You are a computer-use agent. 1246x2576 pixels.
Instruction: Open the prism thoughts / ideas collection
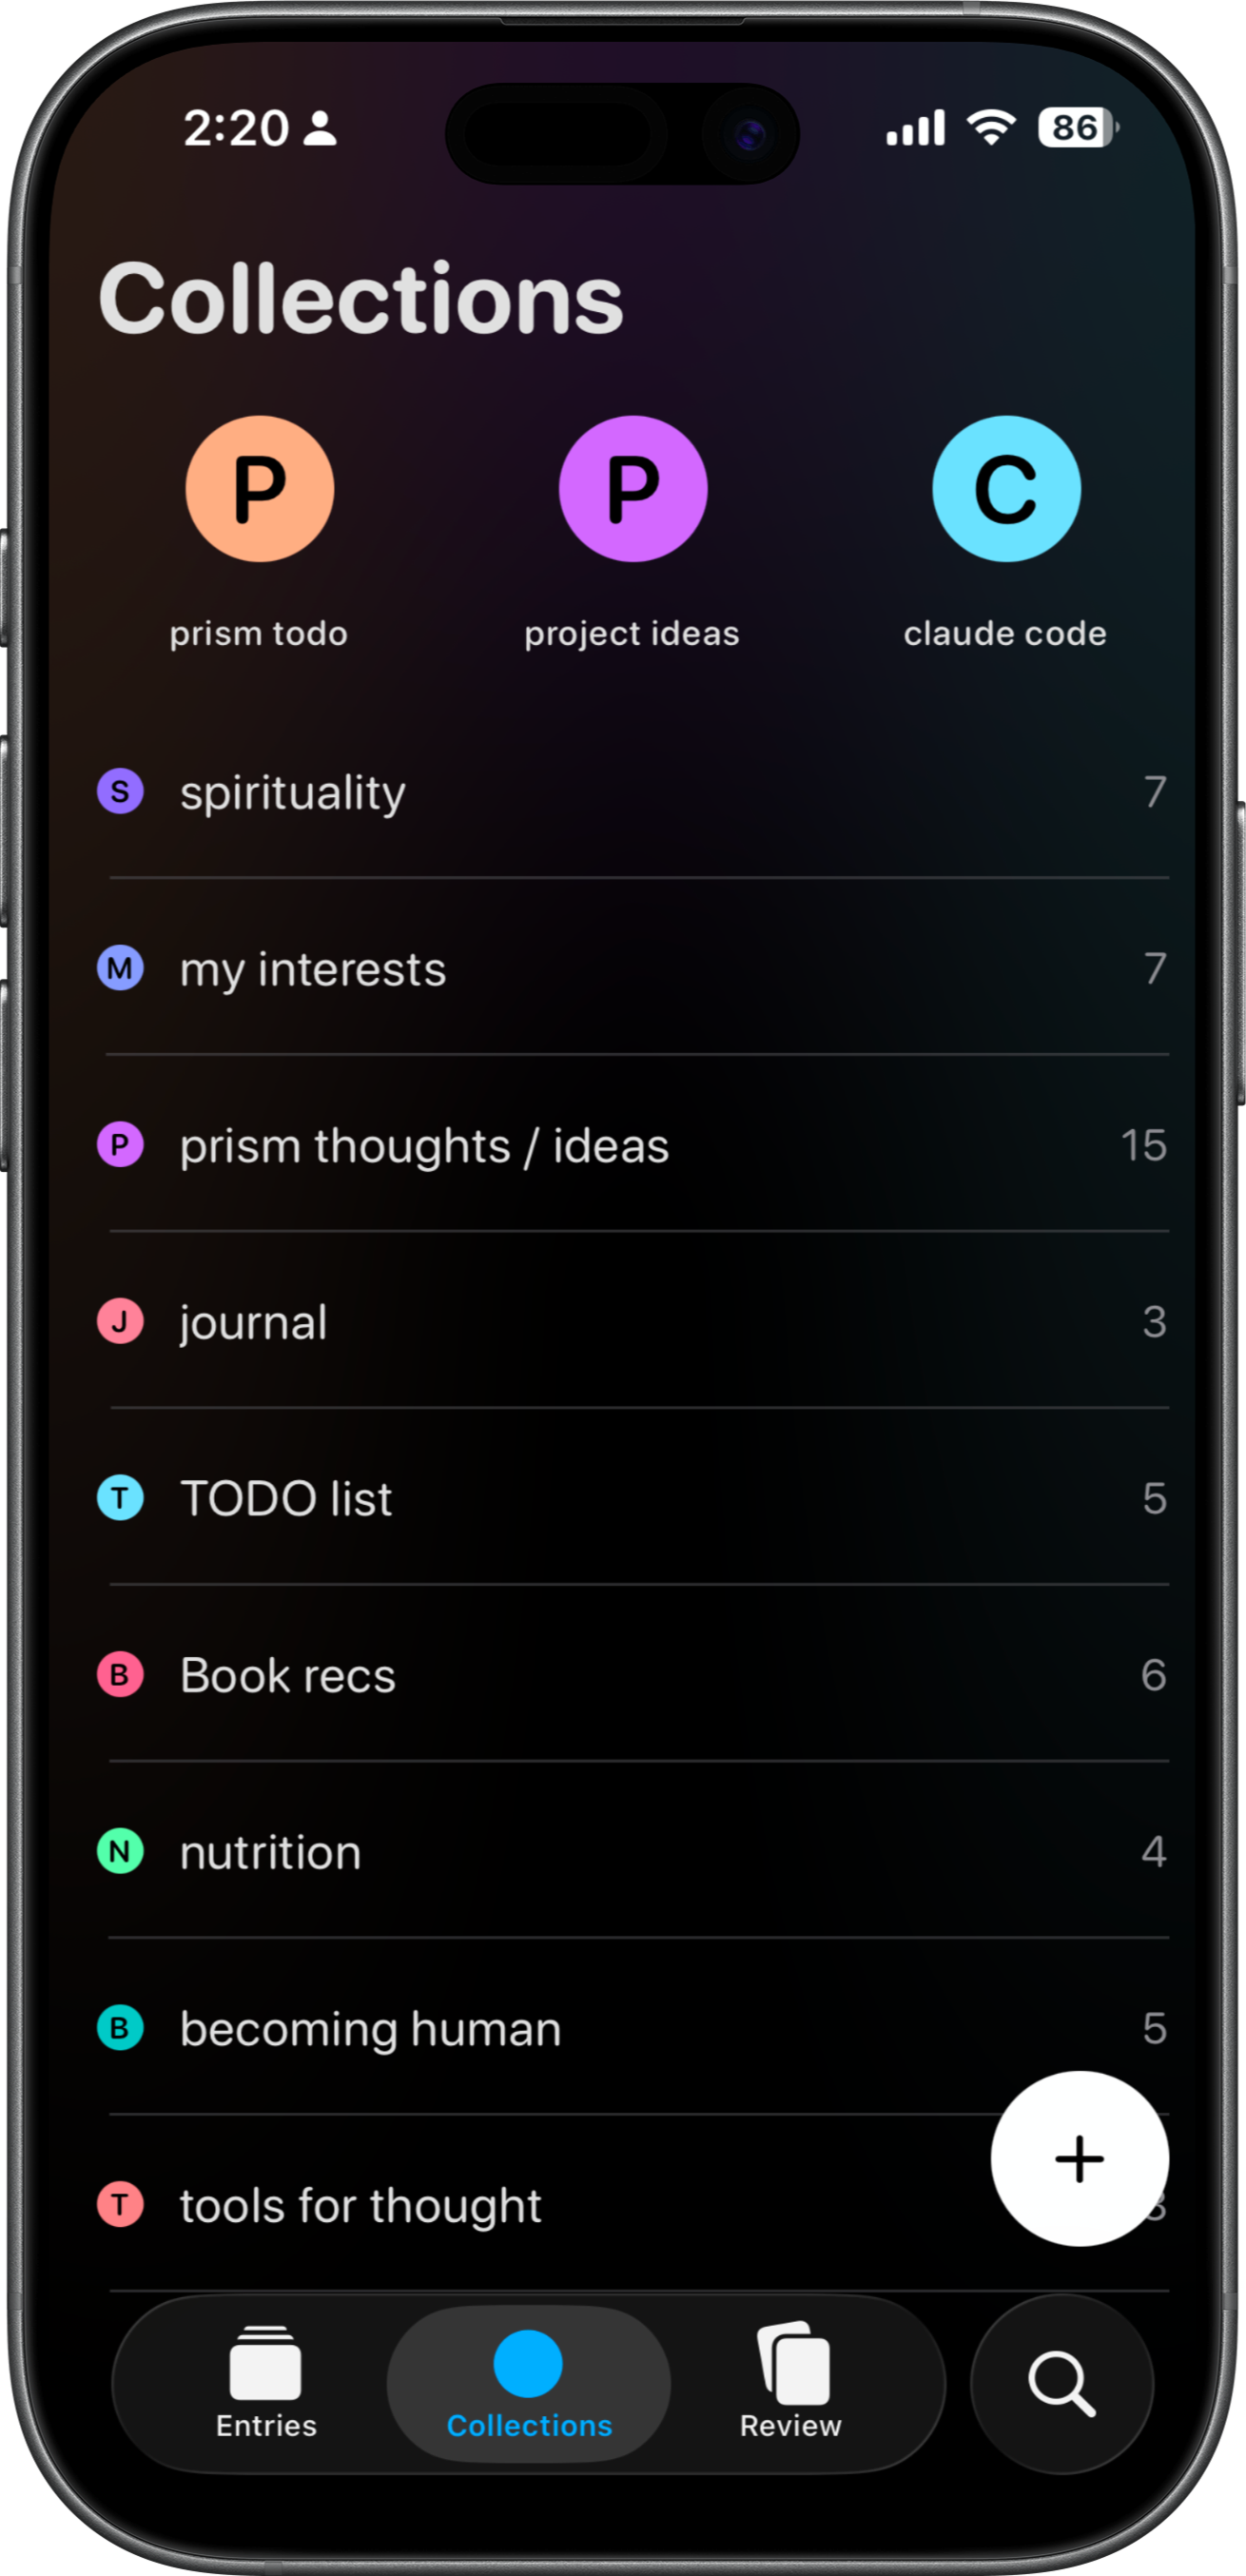pyautogui.click(x=424, y=1146)
